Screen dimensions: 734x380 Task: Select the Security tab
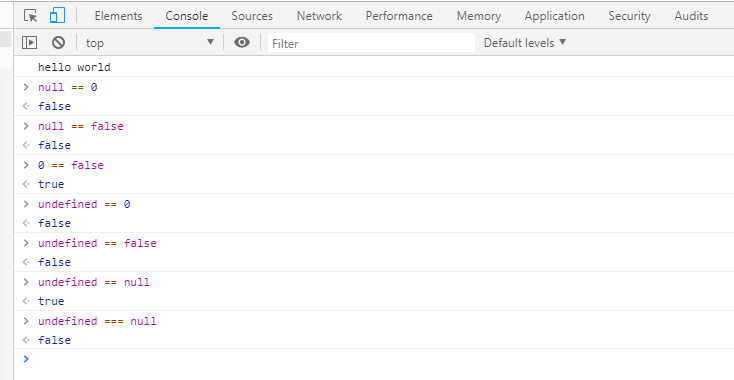coord(629,16)
